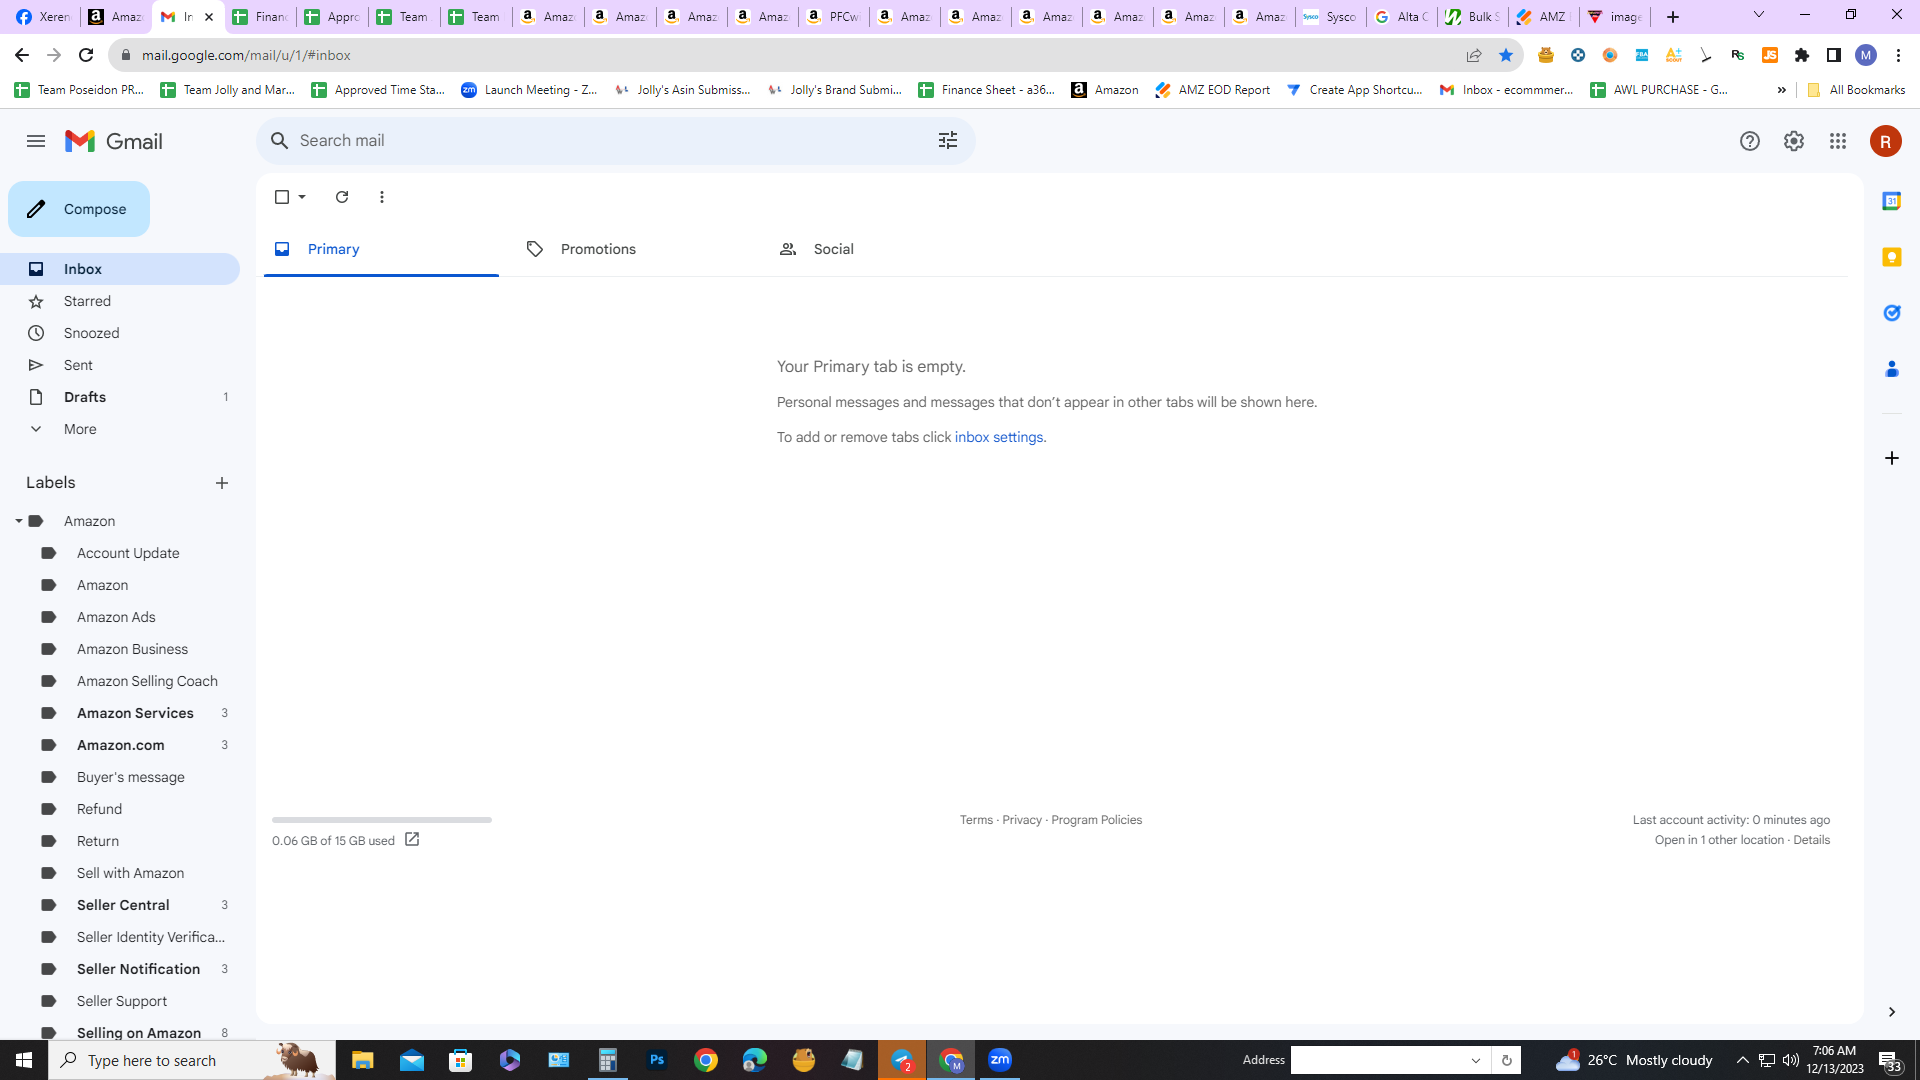Hide the side panel with the chevron
The height and width of the screenshot is (1080, 1920).
click(1891, 1012)
